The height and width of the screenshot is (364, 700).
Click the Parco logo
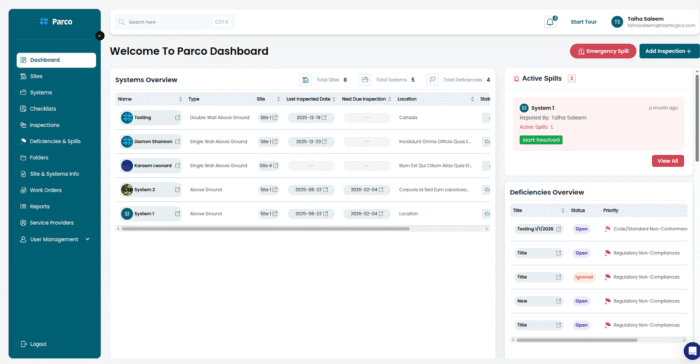click(56, 21)
